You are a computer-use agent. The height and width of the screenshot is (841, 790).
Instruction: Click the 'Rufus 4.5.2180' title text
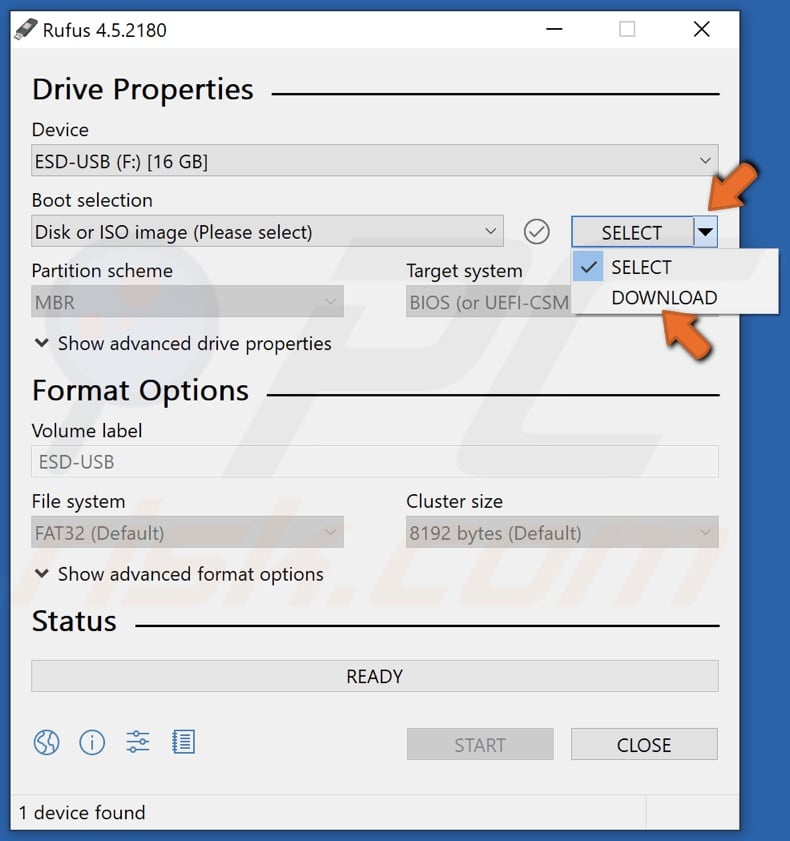coord(105,30)
